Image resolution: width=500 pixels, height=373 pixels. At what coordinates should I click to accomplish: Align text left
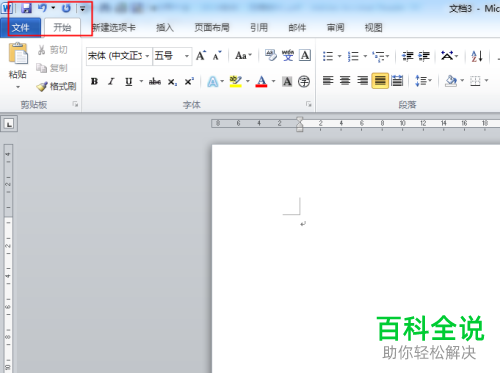pos(328,81)
